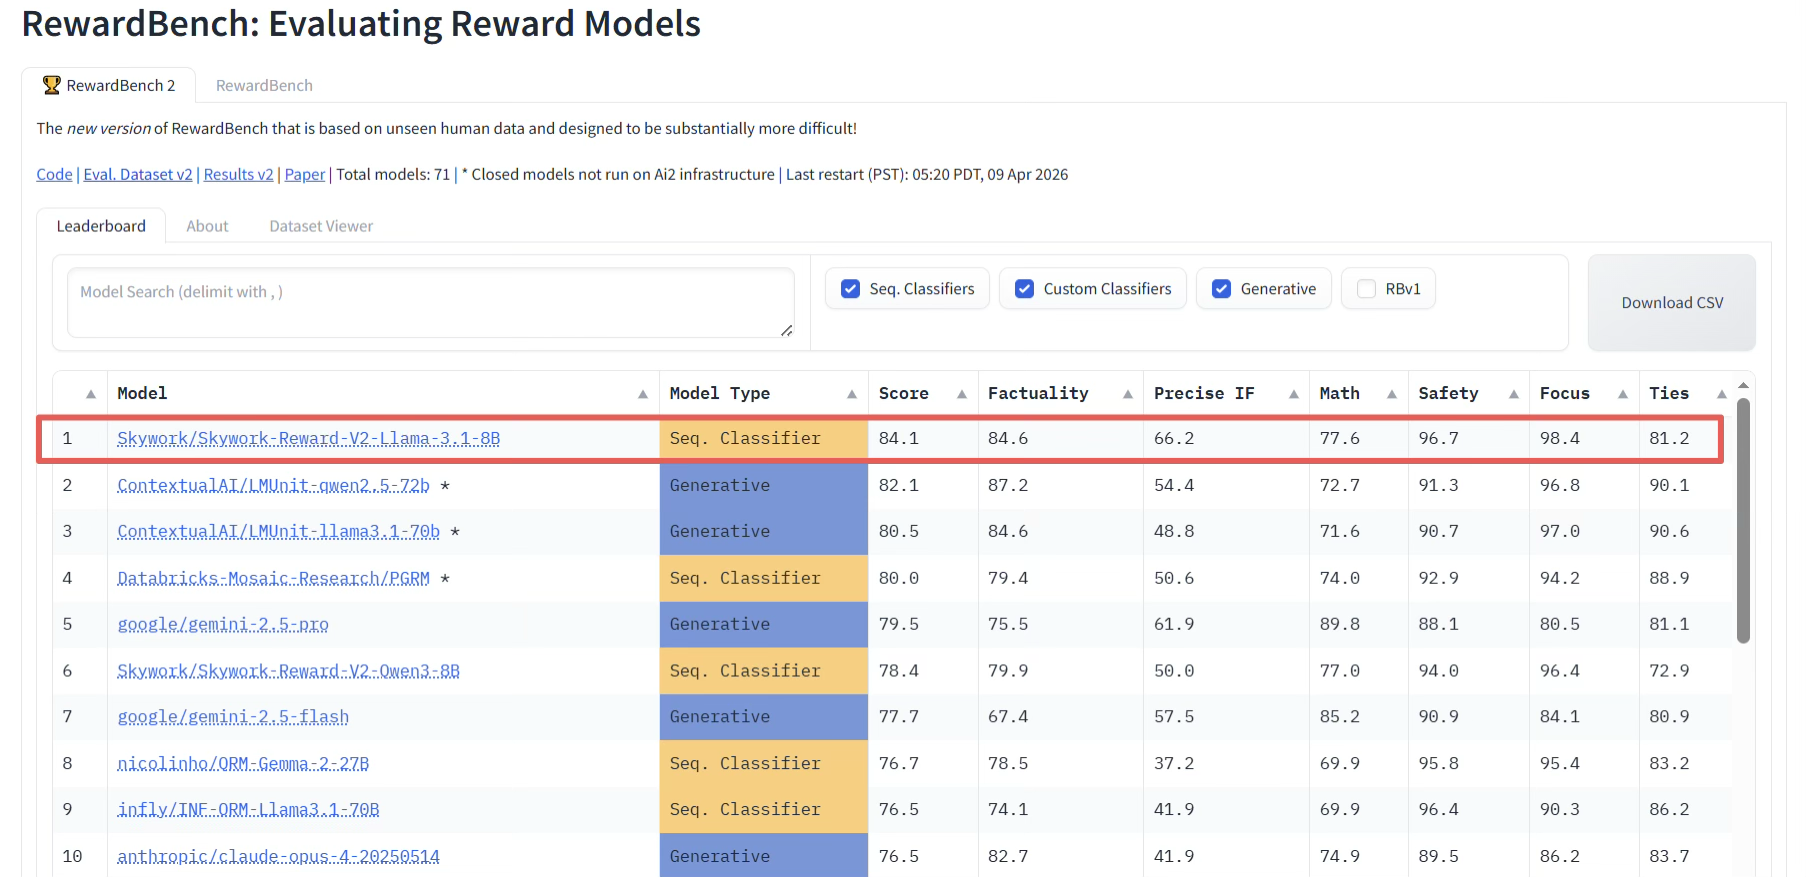Enable the RBv1 checkbox
This screenshot has height=877, width=1806.
1366,289
